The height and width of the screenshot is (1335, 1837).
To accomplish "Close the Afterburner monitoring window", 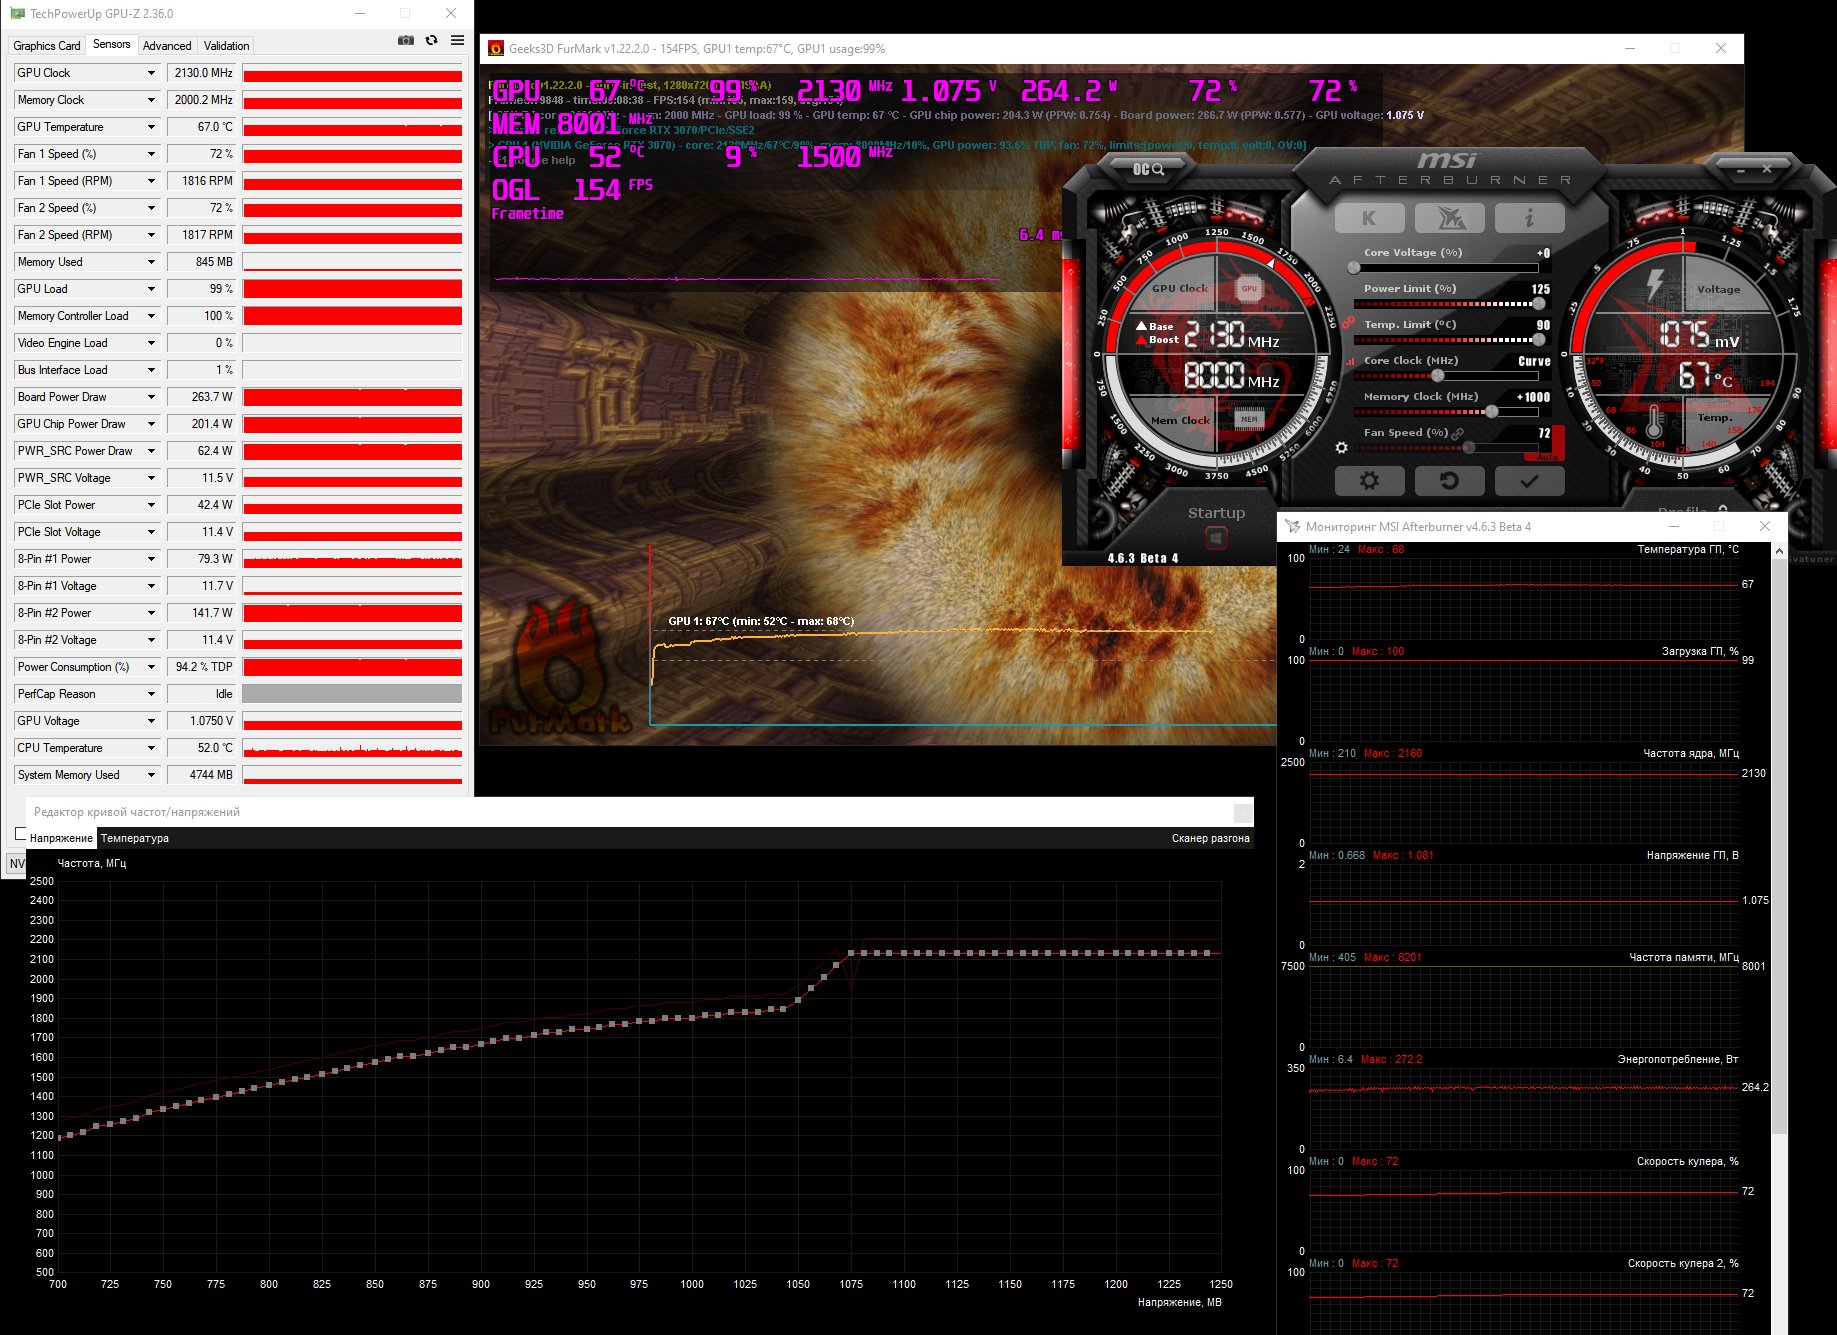I will [1765, 527].
